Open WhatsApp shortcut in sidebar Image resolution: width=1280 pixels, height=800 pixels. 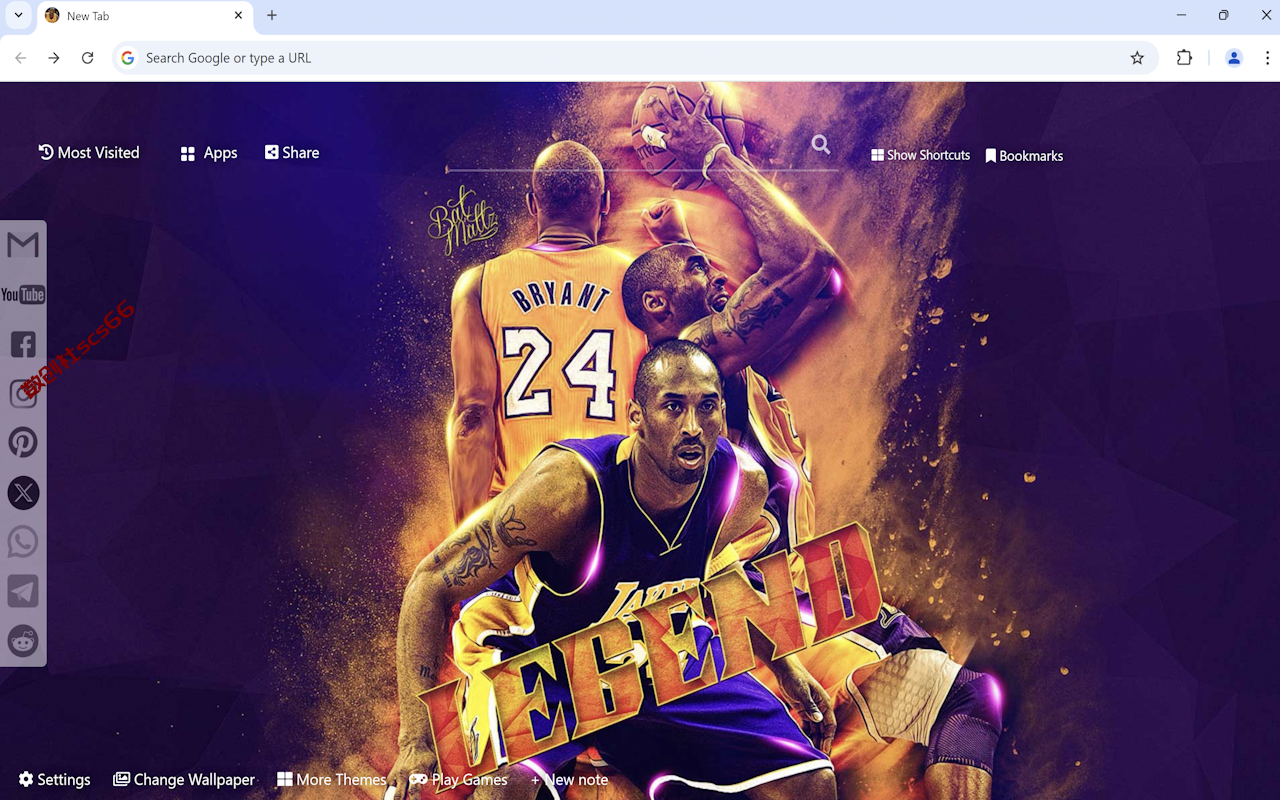pos(23,541)
